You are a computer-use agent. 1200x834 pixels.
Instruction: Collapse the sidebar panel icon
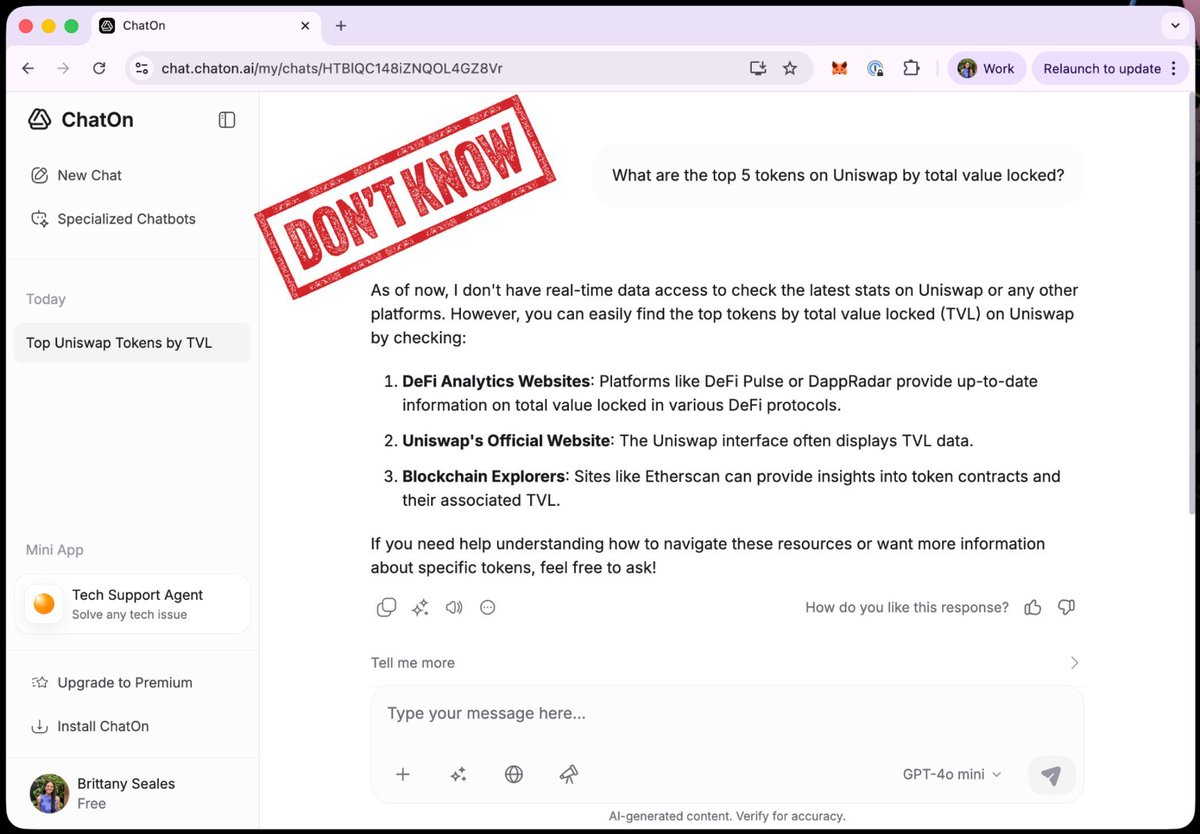click(227, 120)
